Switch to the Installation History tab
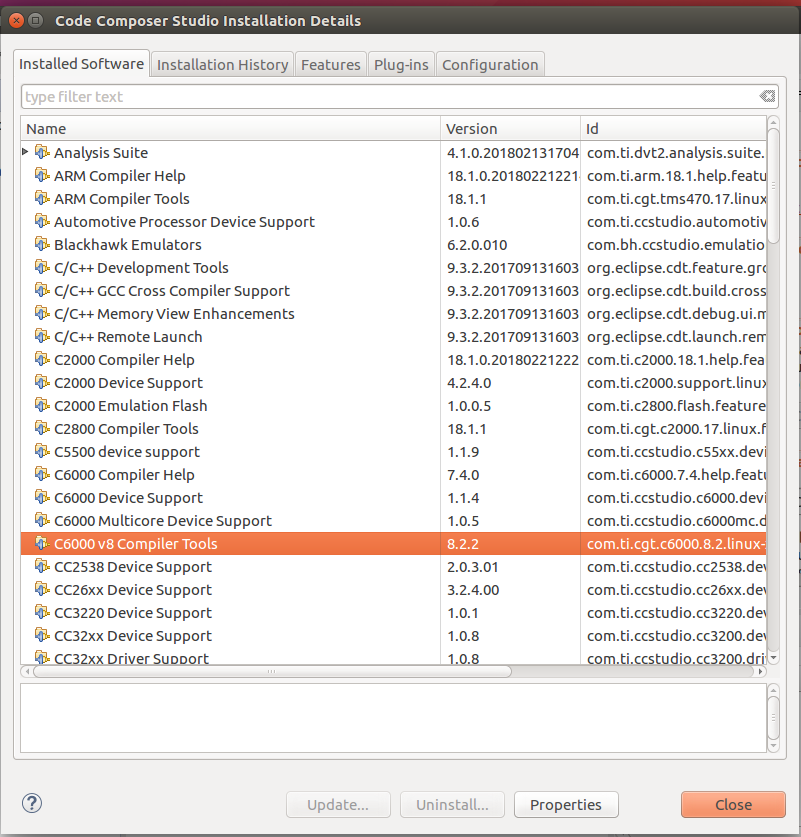 pos(222,65)
